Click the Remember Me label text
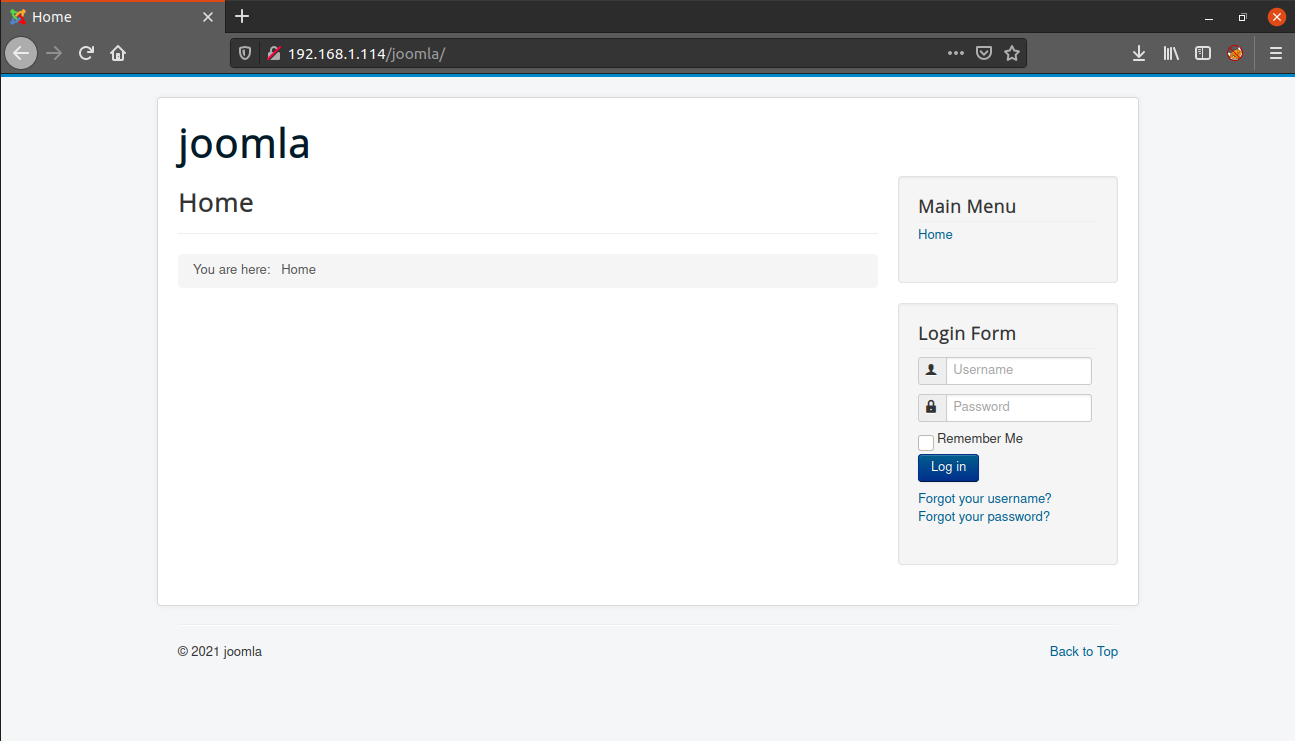 pyautogui.click(x=980, y=439)
